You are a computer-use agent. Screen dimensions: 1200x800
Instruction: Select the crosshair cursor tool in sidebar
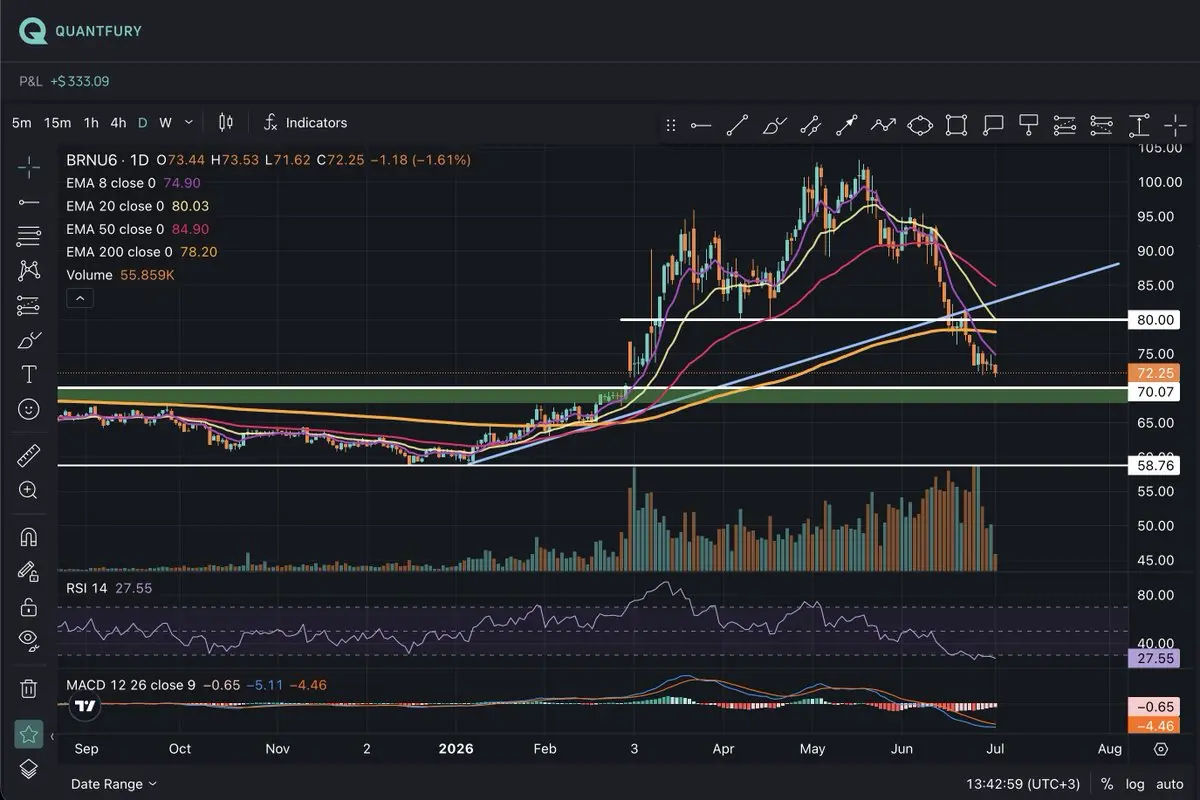tap(29, 167)
